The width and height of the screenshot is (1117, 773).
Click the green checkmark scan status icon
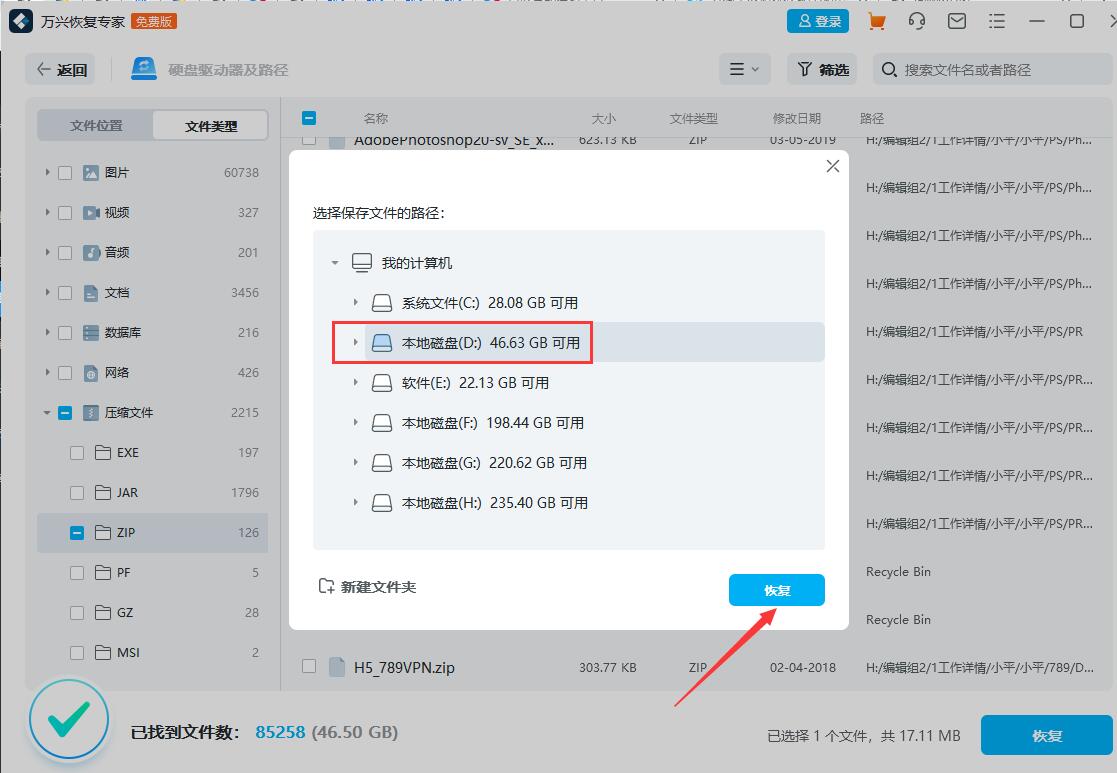coord(68,719)
